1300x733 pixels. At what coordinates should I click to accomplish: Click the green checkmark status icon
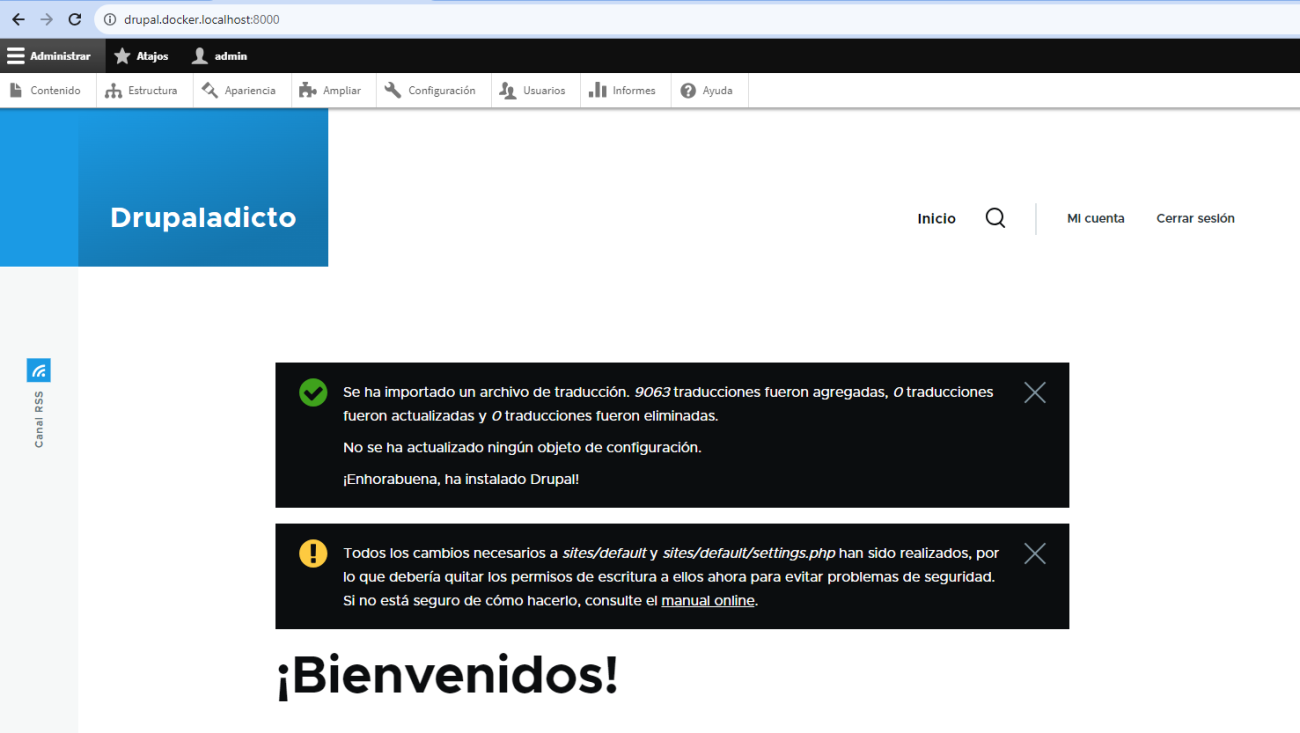tap(313, 392)
